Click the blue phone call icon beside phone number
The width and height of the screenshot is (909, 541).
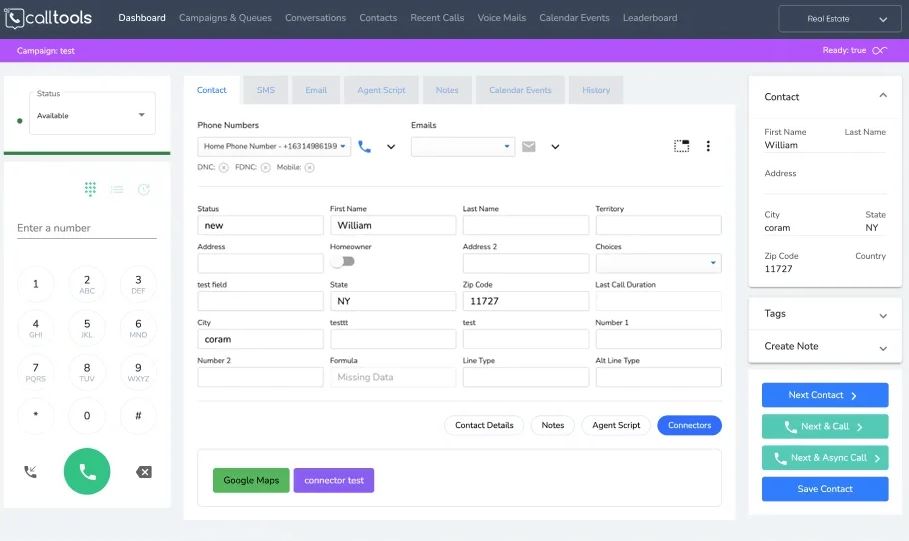pyautogui.click(x=365, y=147)
